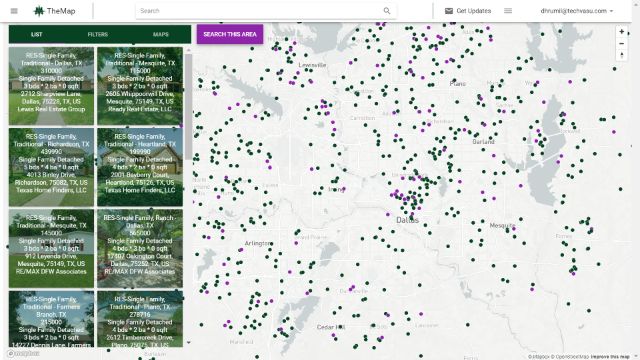Click the Plano label on map
Image resolution: width=640 pixels, height=360 pixels.
(458, 84)
